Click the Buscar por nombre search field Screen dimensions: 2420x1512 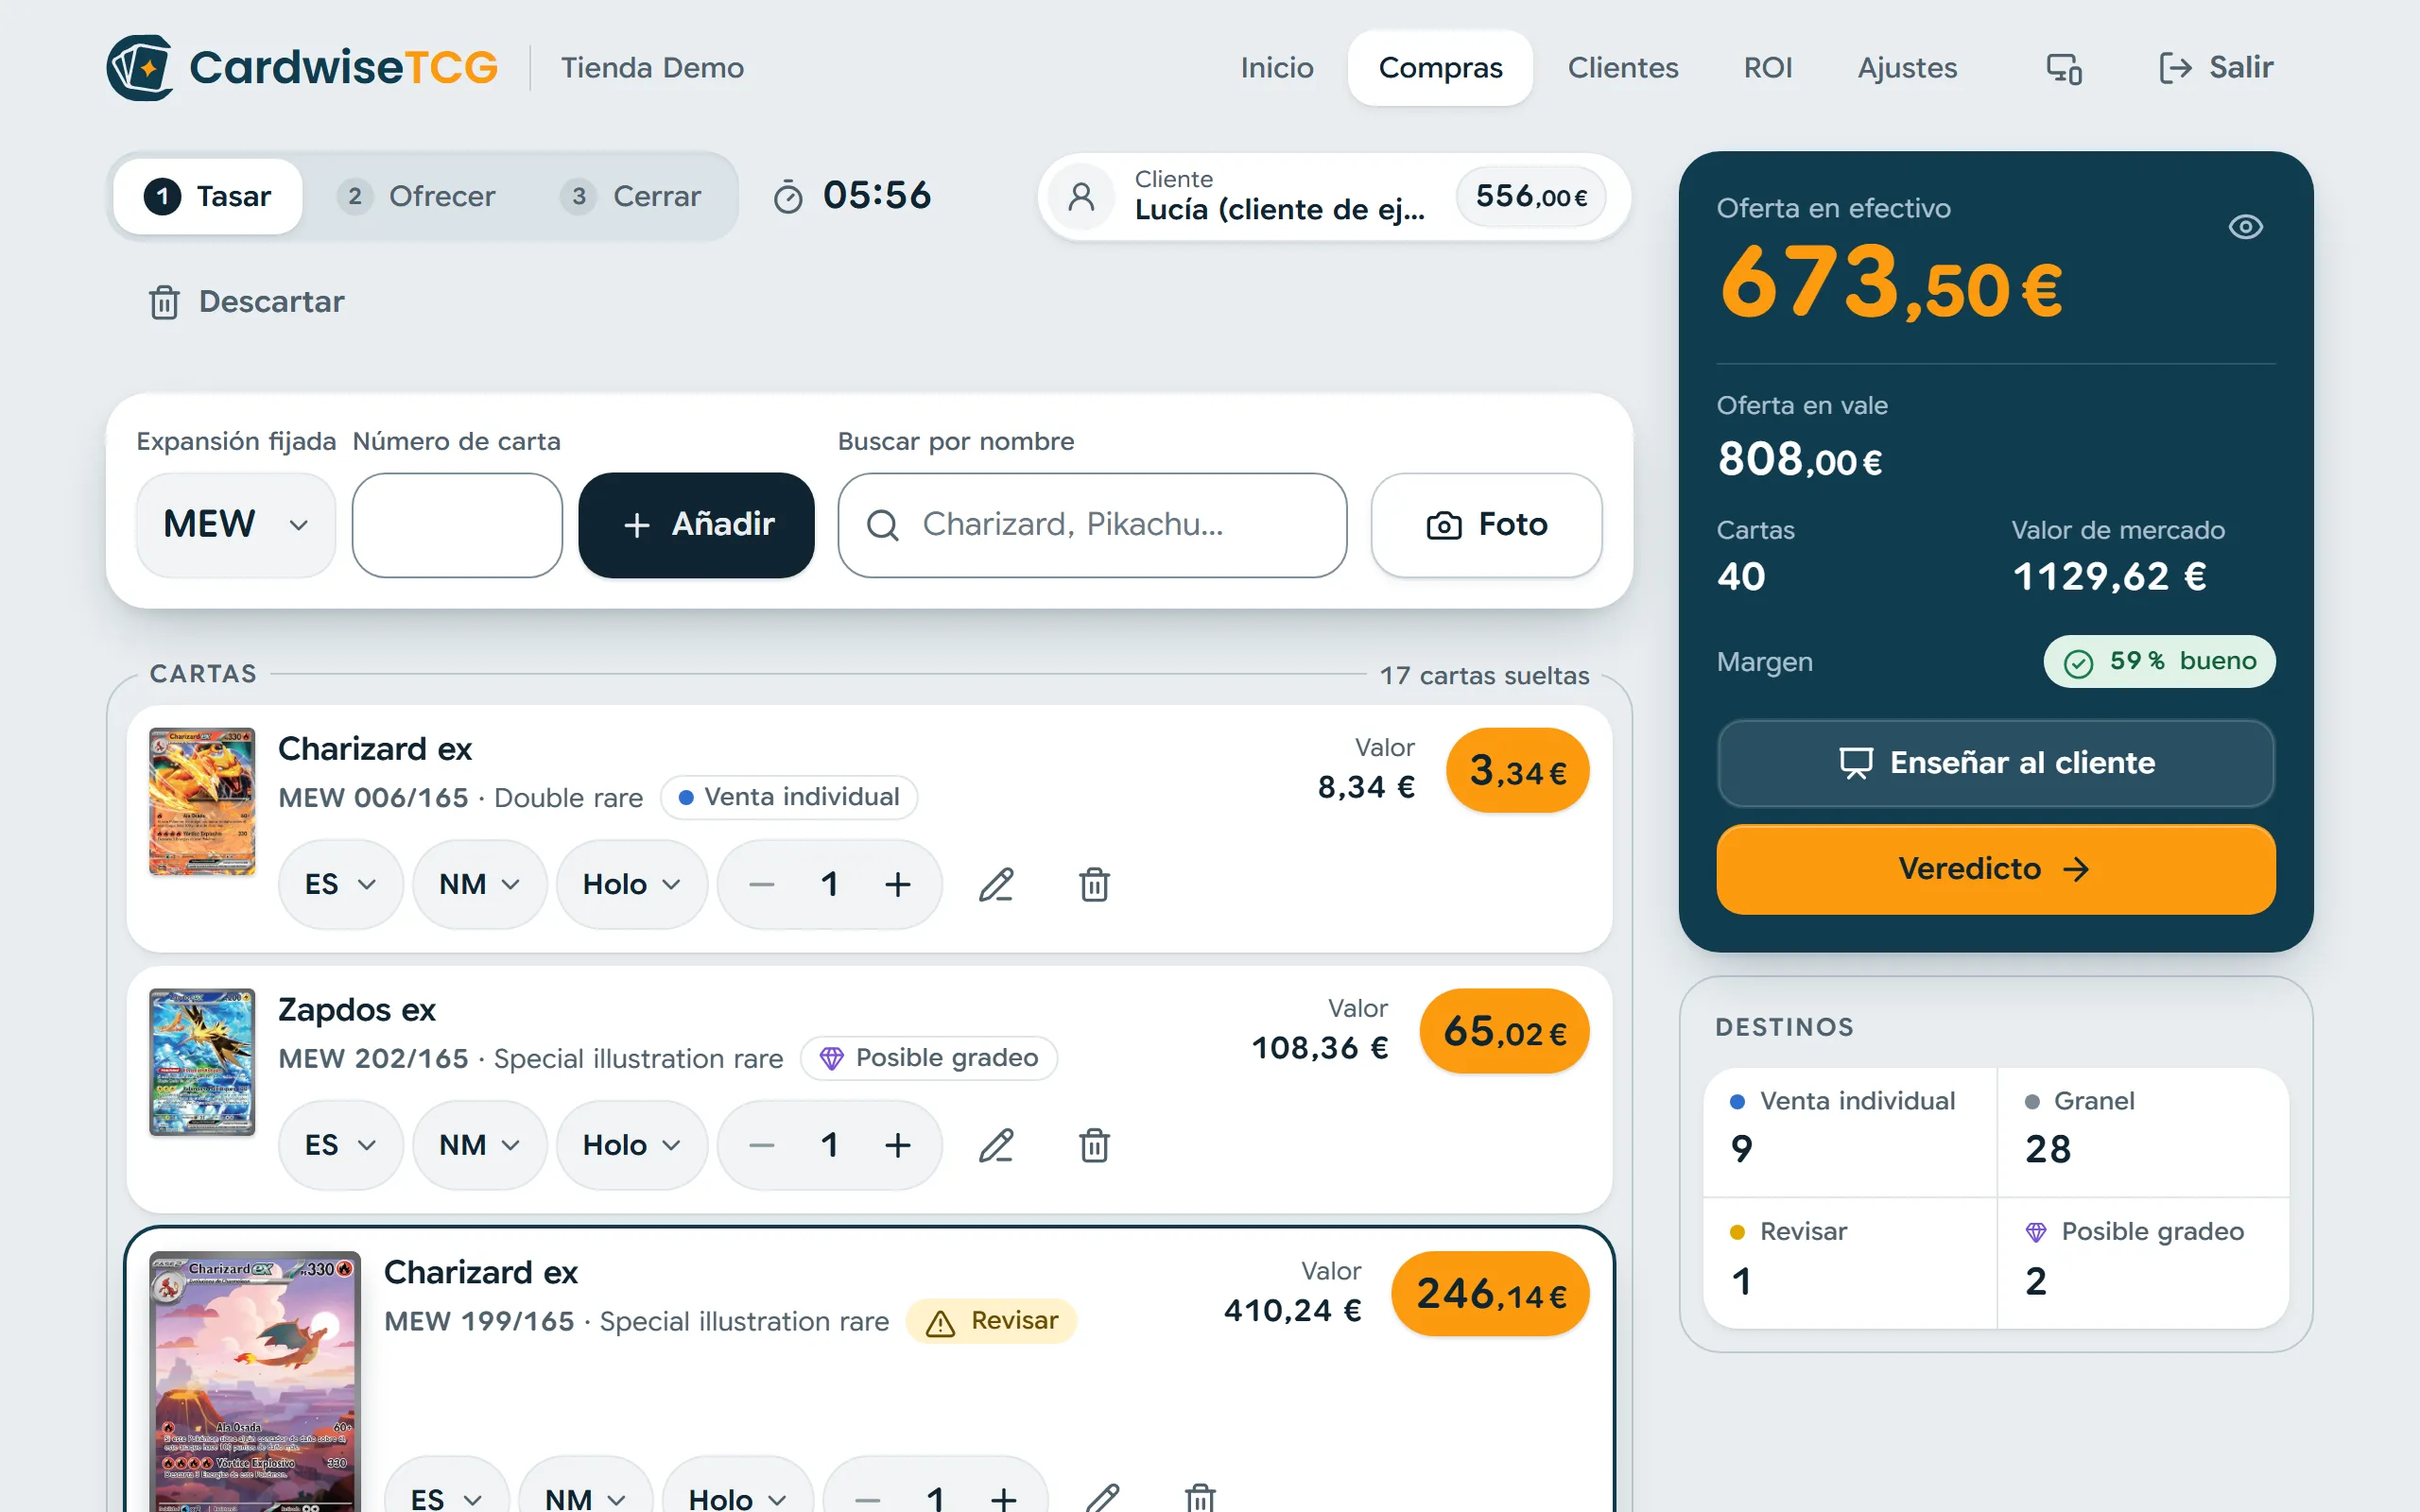(x=1092, y=524)
